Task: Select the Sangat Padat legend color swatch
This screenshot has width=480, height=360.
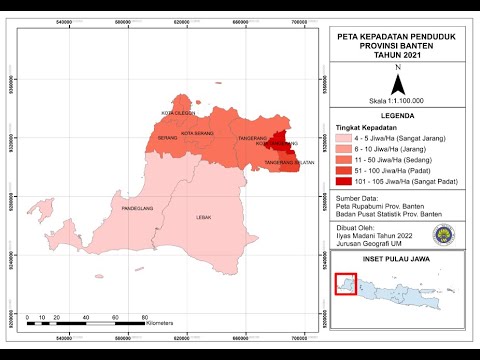Action: [344, 182]
